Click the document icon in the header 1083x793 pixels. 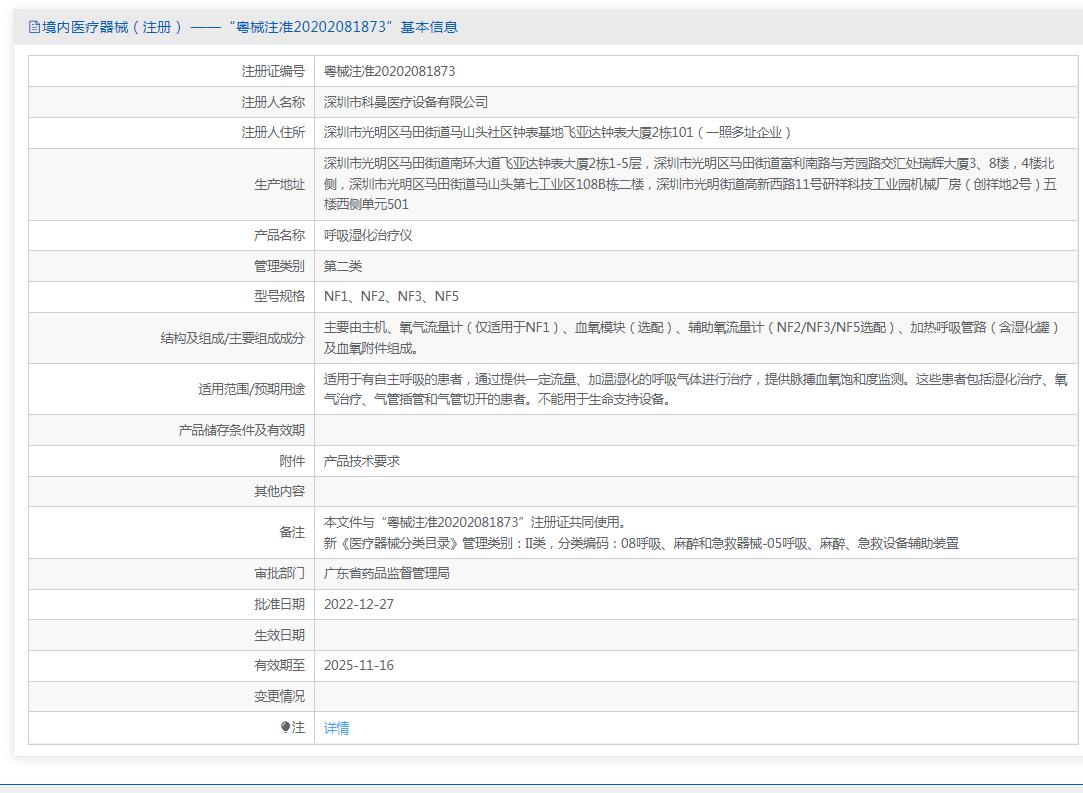tap(35, 27)
